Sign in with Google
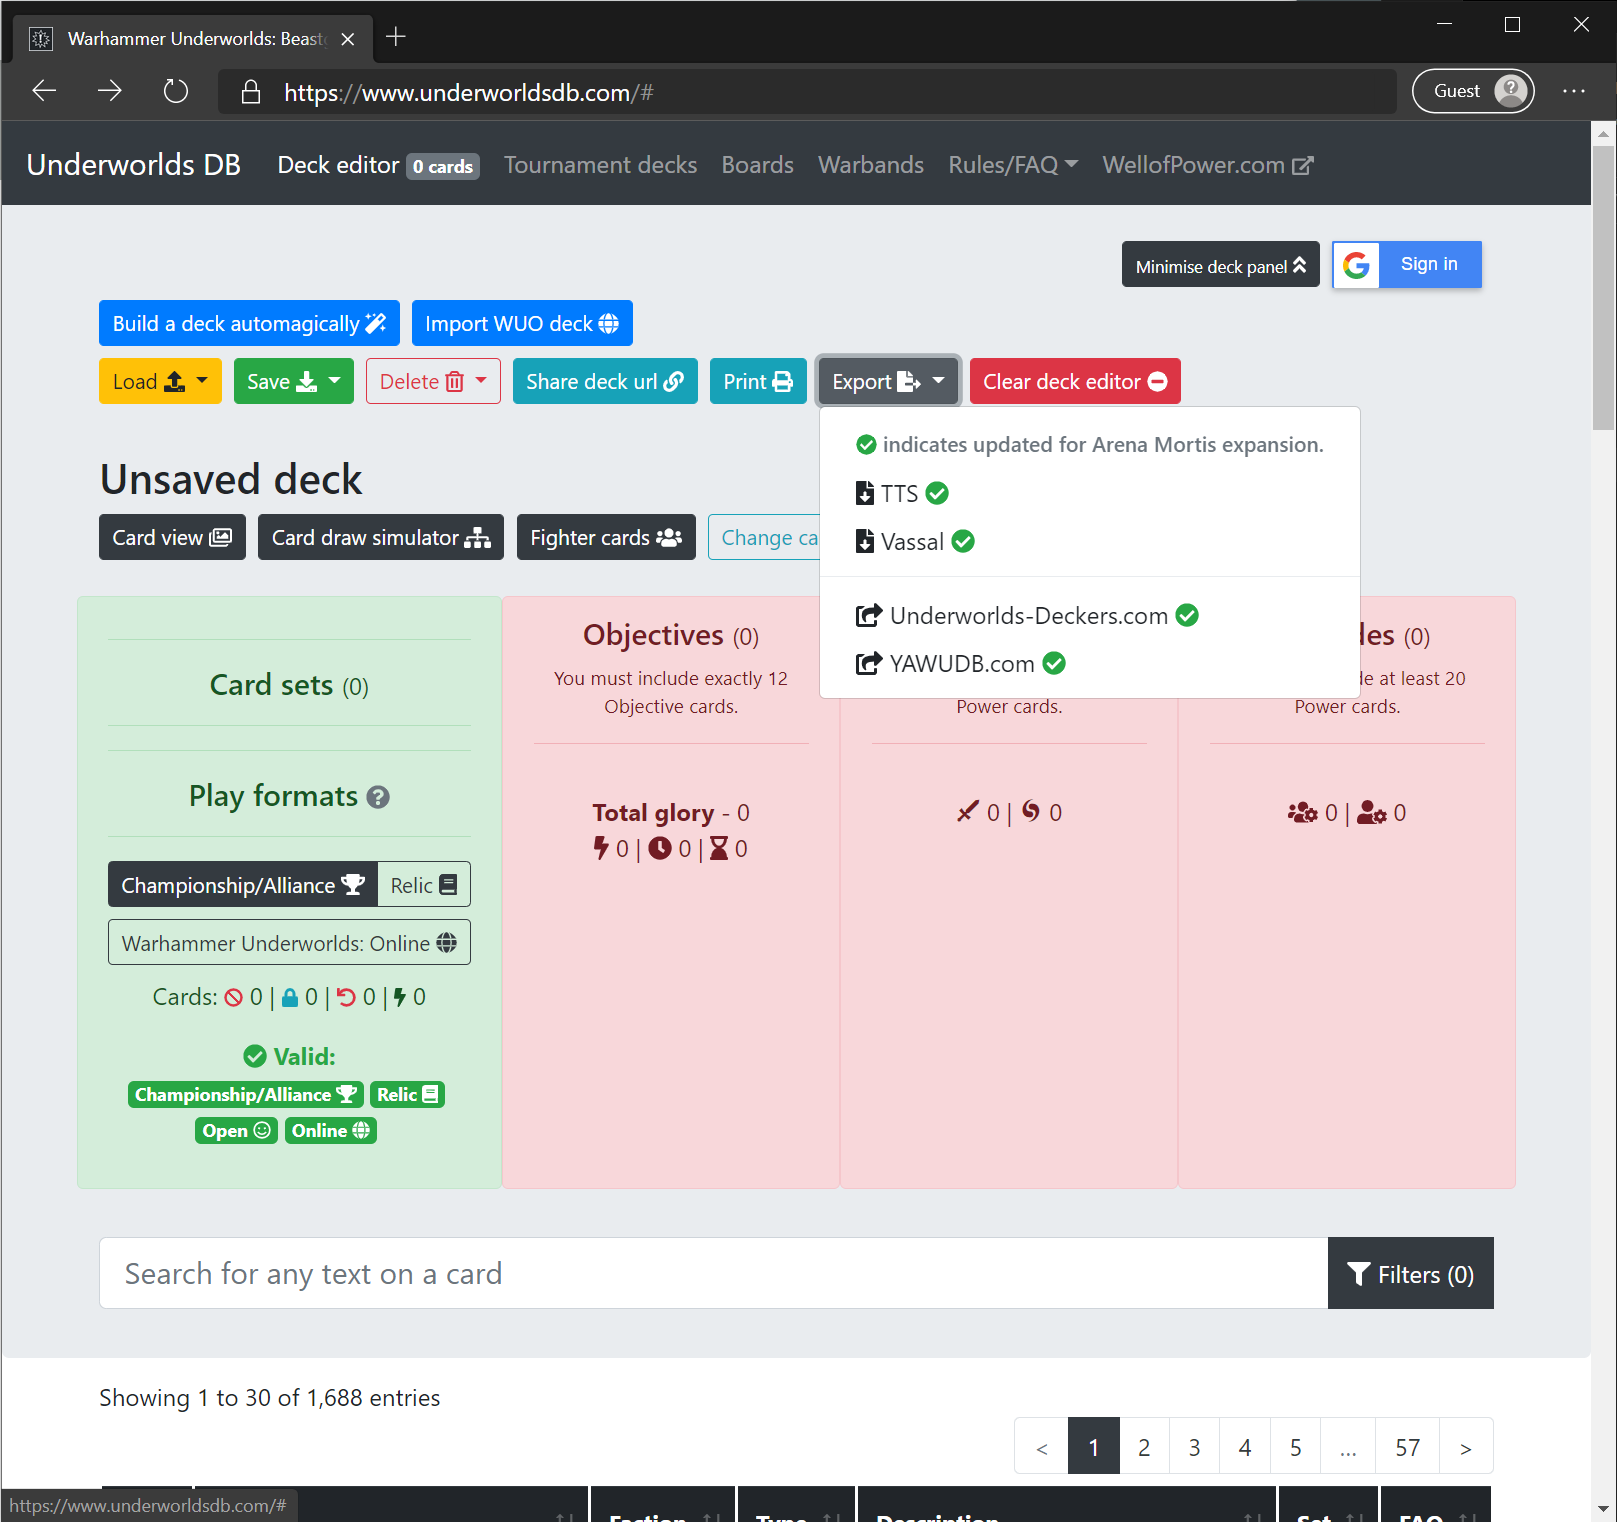The height and width of the screenshot is (1522, 1617). [1407, 264]
